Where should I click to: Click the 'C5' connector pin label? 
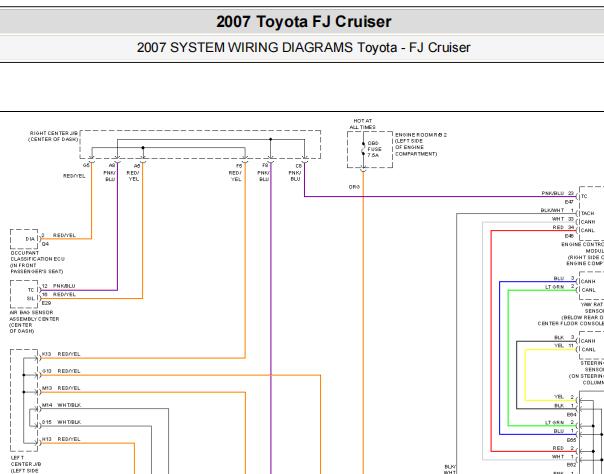[299, 166]
